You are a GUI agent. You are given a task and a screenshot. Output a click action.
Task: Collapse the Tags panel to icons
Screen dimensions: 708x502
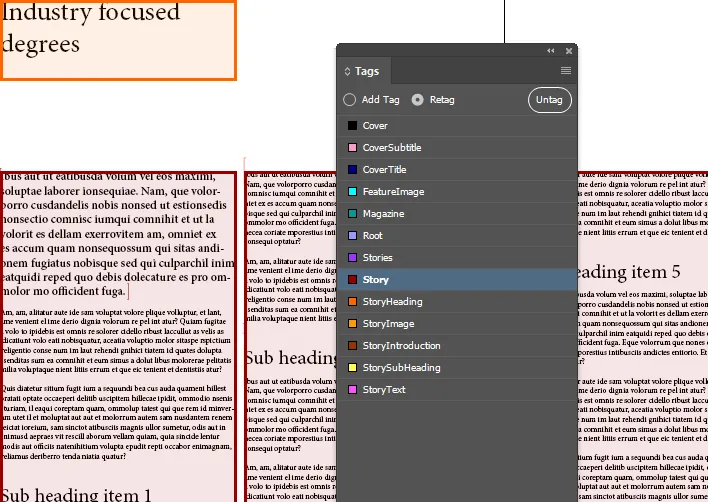550,51
